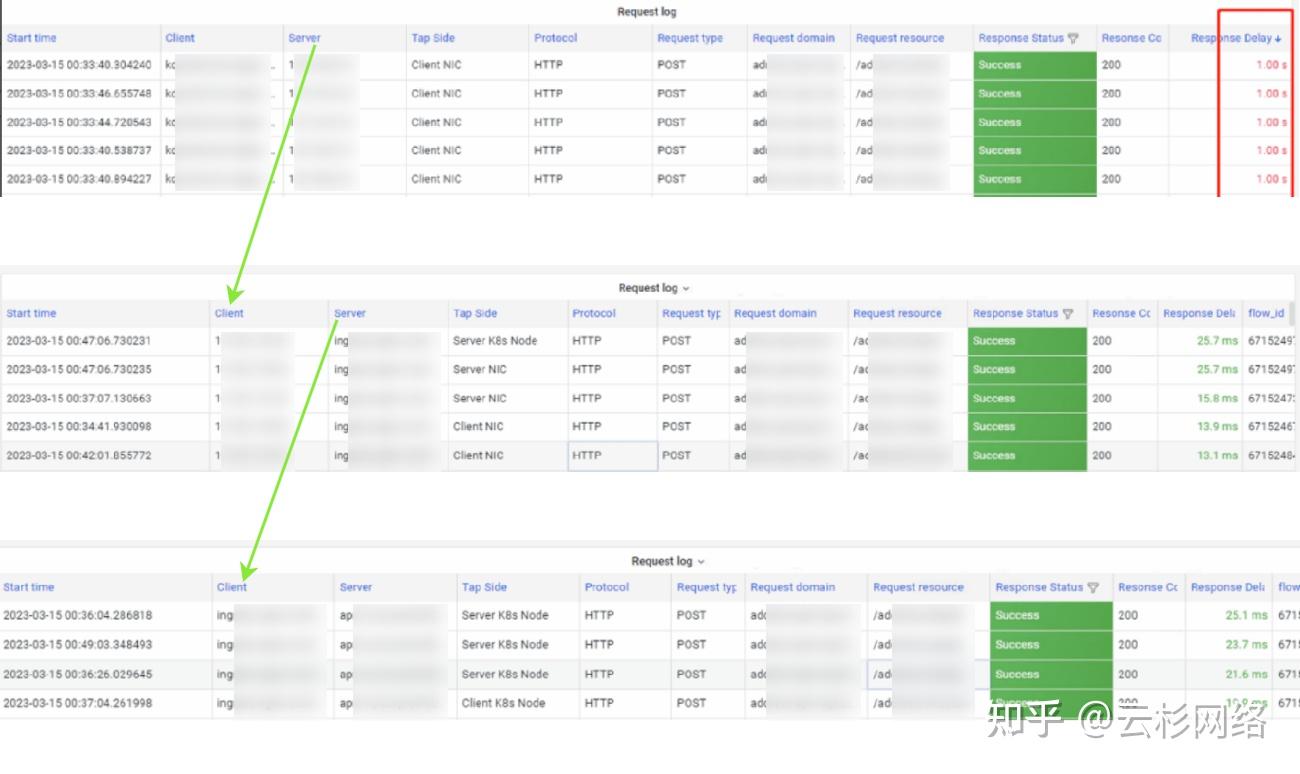Click the 21.6 ms response delay value

pos(1246,674)
